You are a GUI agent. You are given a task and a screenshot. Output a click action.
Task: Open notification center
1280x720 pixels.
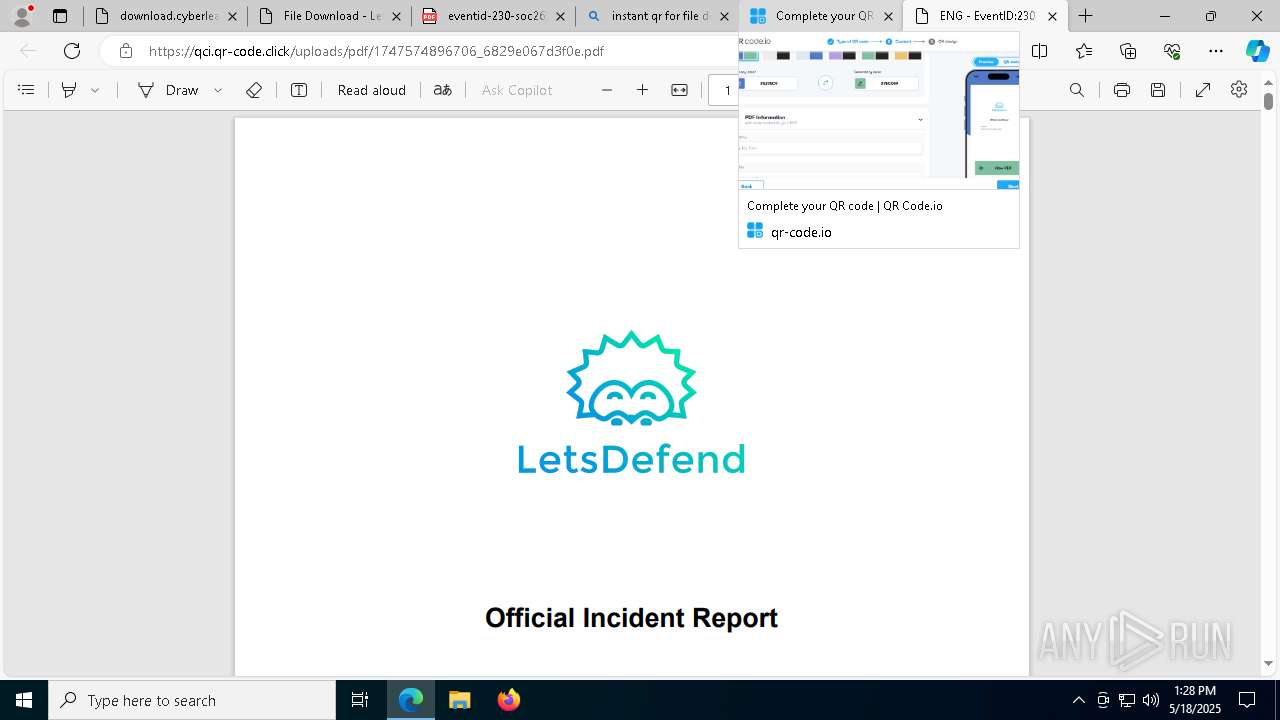(1248, 700)
